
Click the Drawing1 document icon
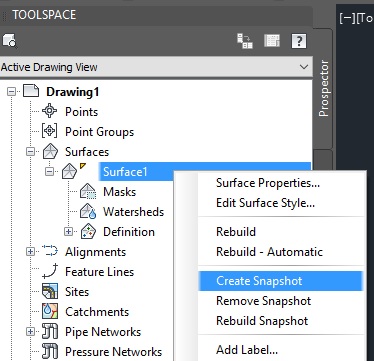click(31, 91)
